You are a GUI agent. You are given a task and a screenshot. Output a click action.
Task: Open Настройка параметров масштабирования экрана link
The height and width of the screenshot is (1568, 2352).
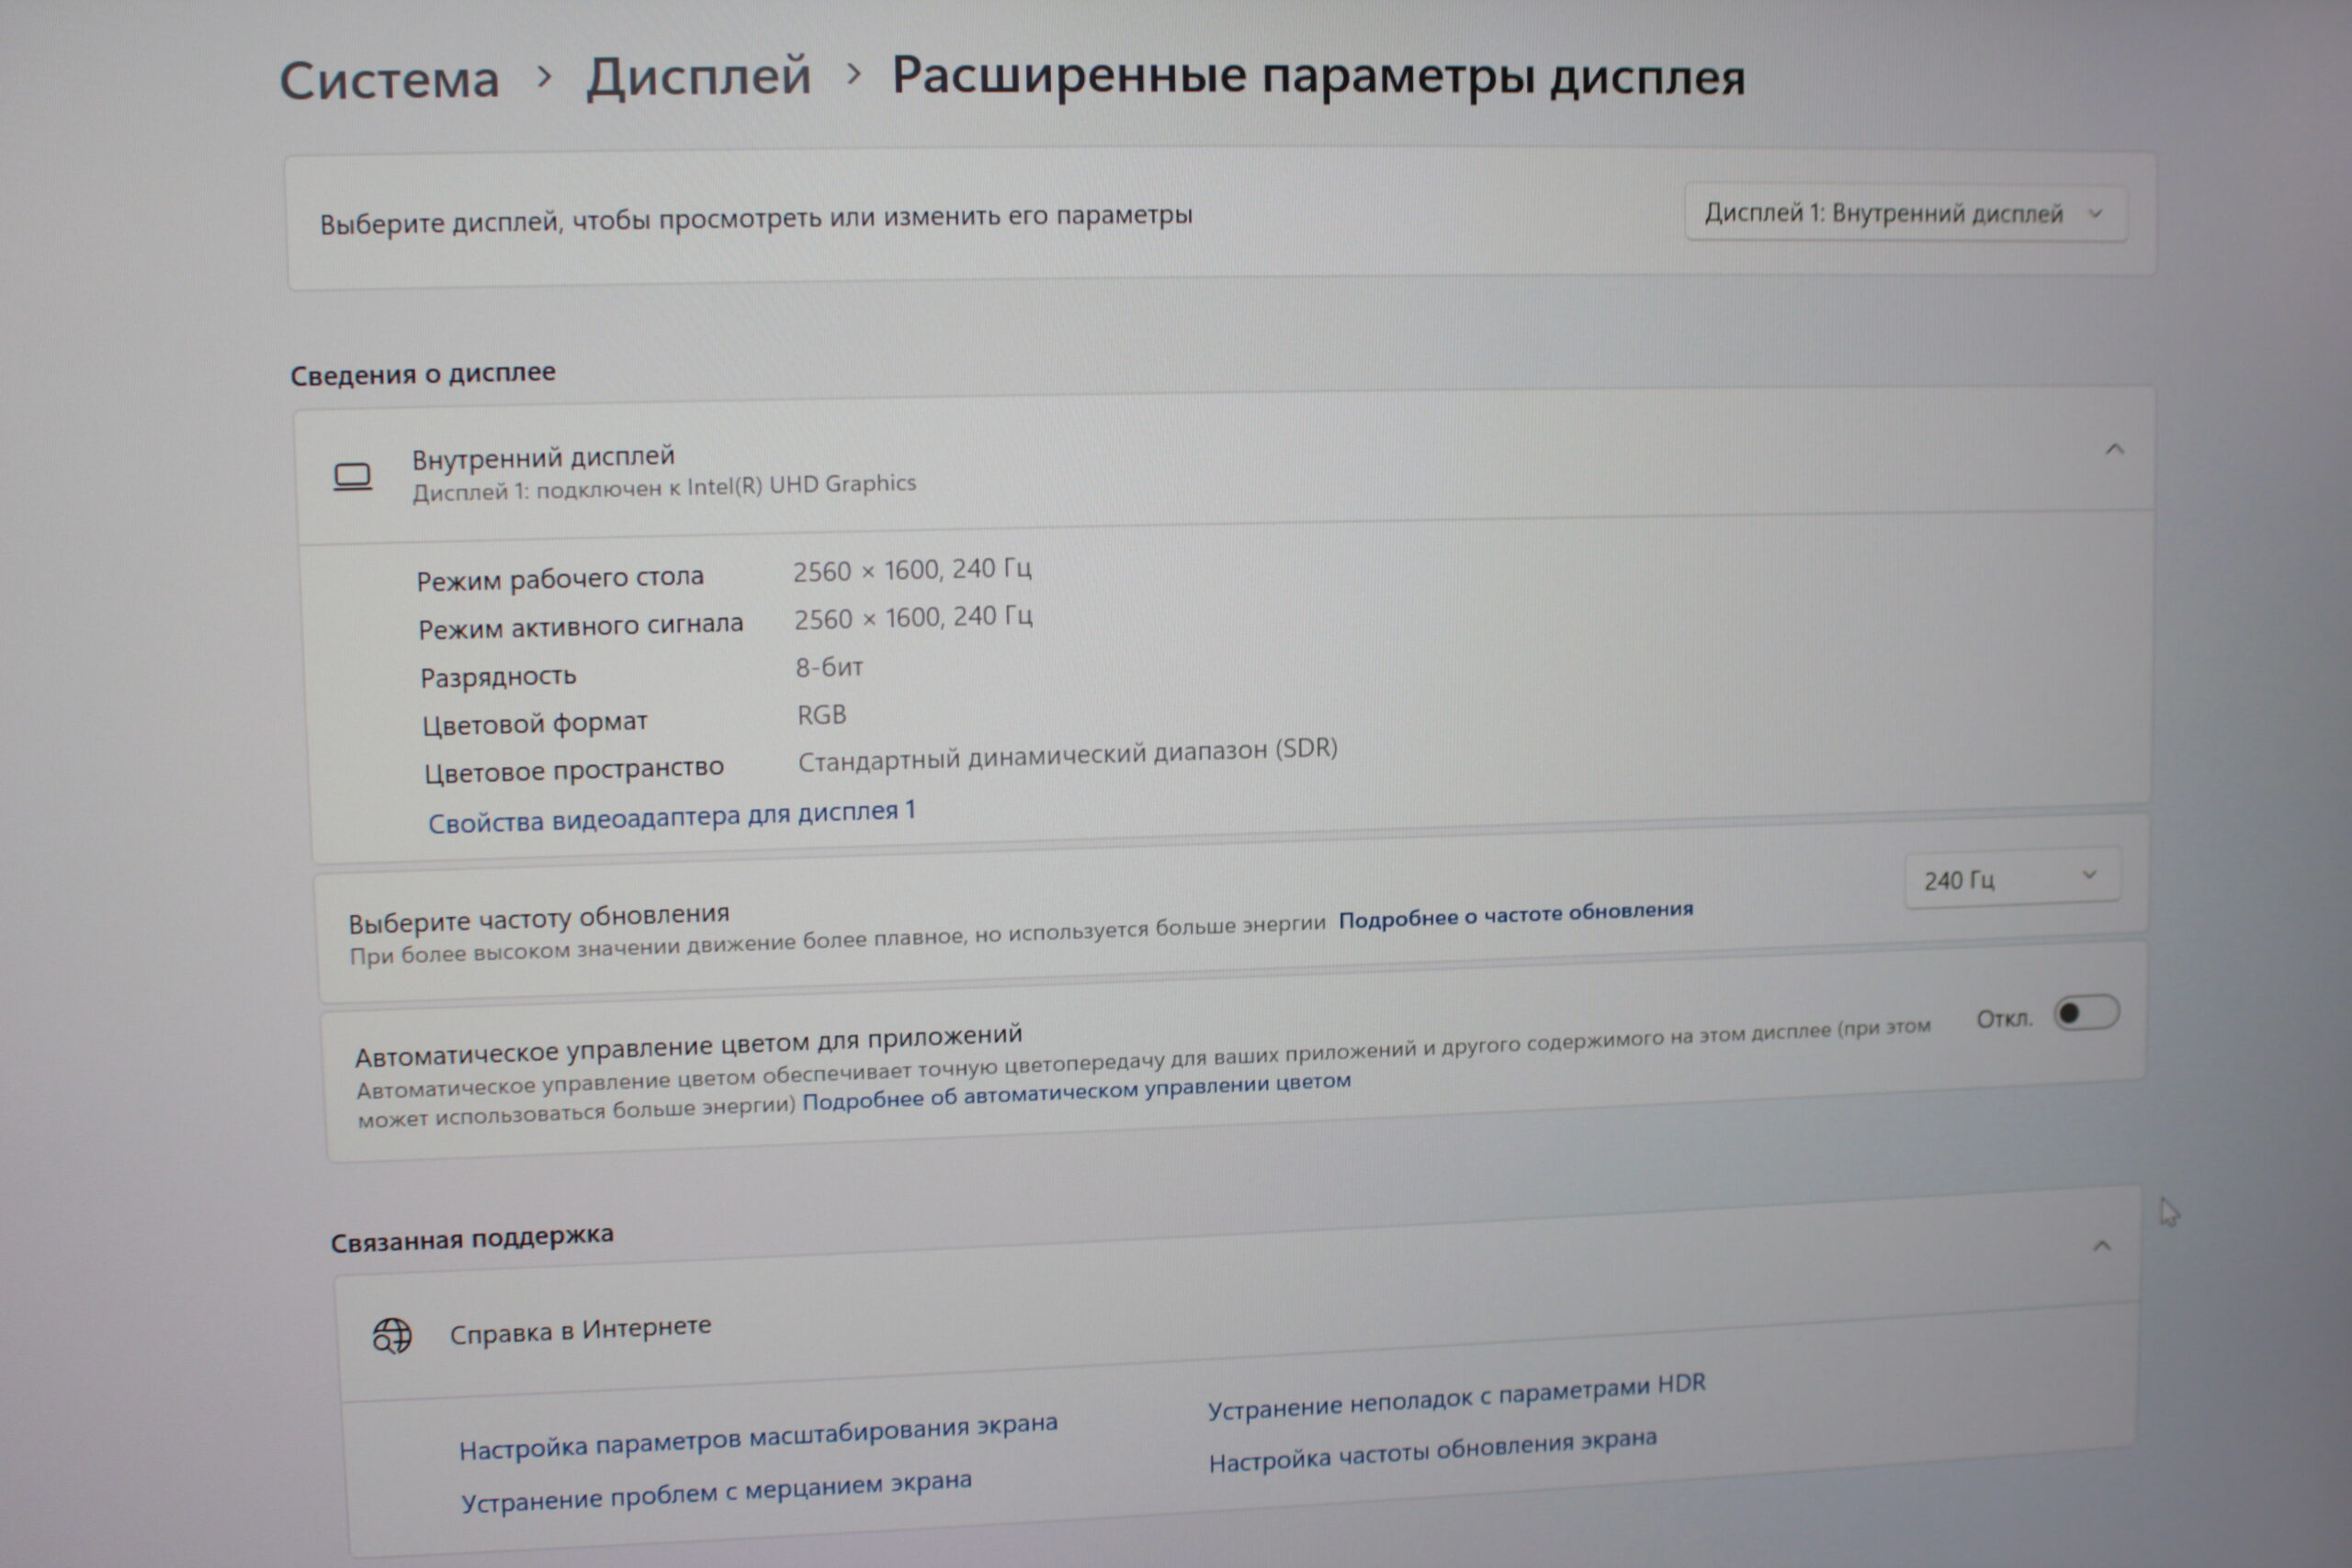[x=757, y=1436]
